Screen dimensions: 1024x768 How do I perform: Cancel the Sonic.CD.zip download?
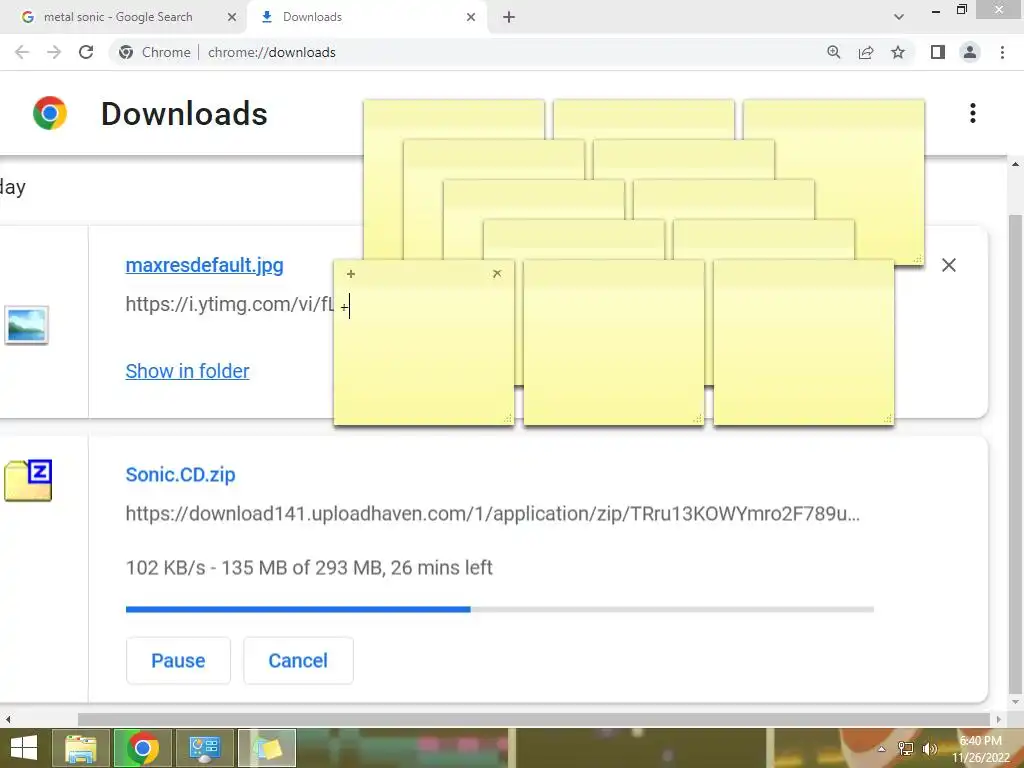298,660
